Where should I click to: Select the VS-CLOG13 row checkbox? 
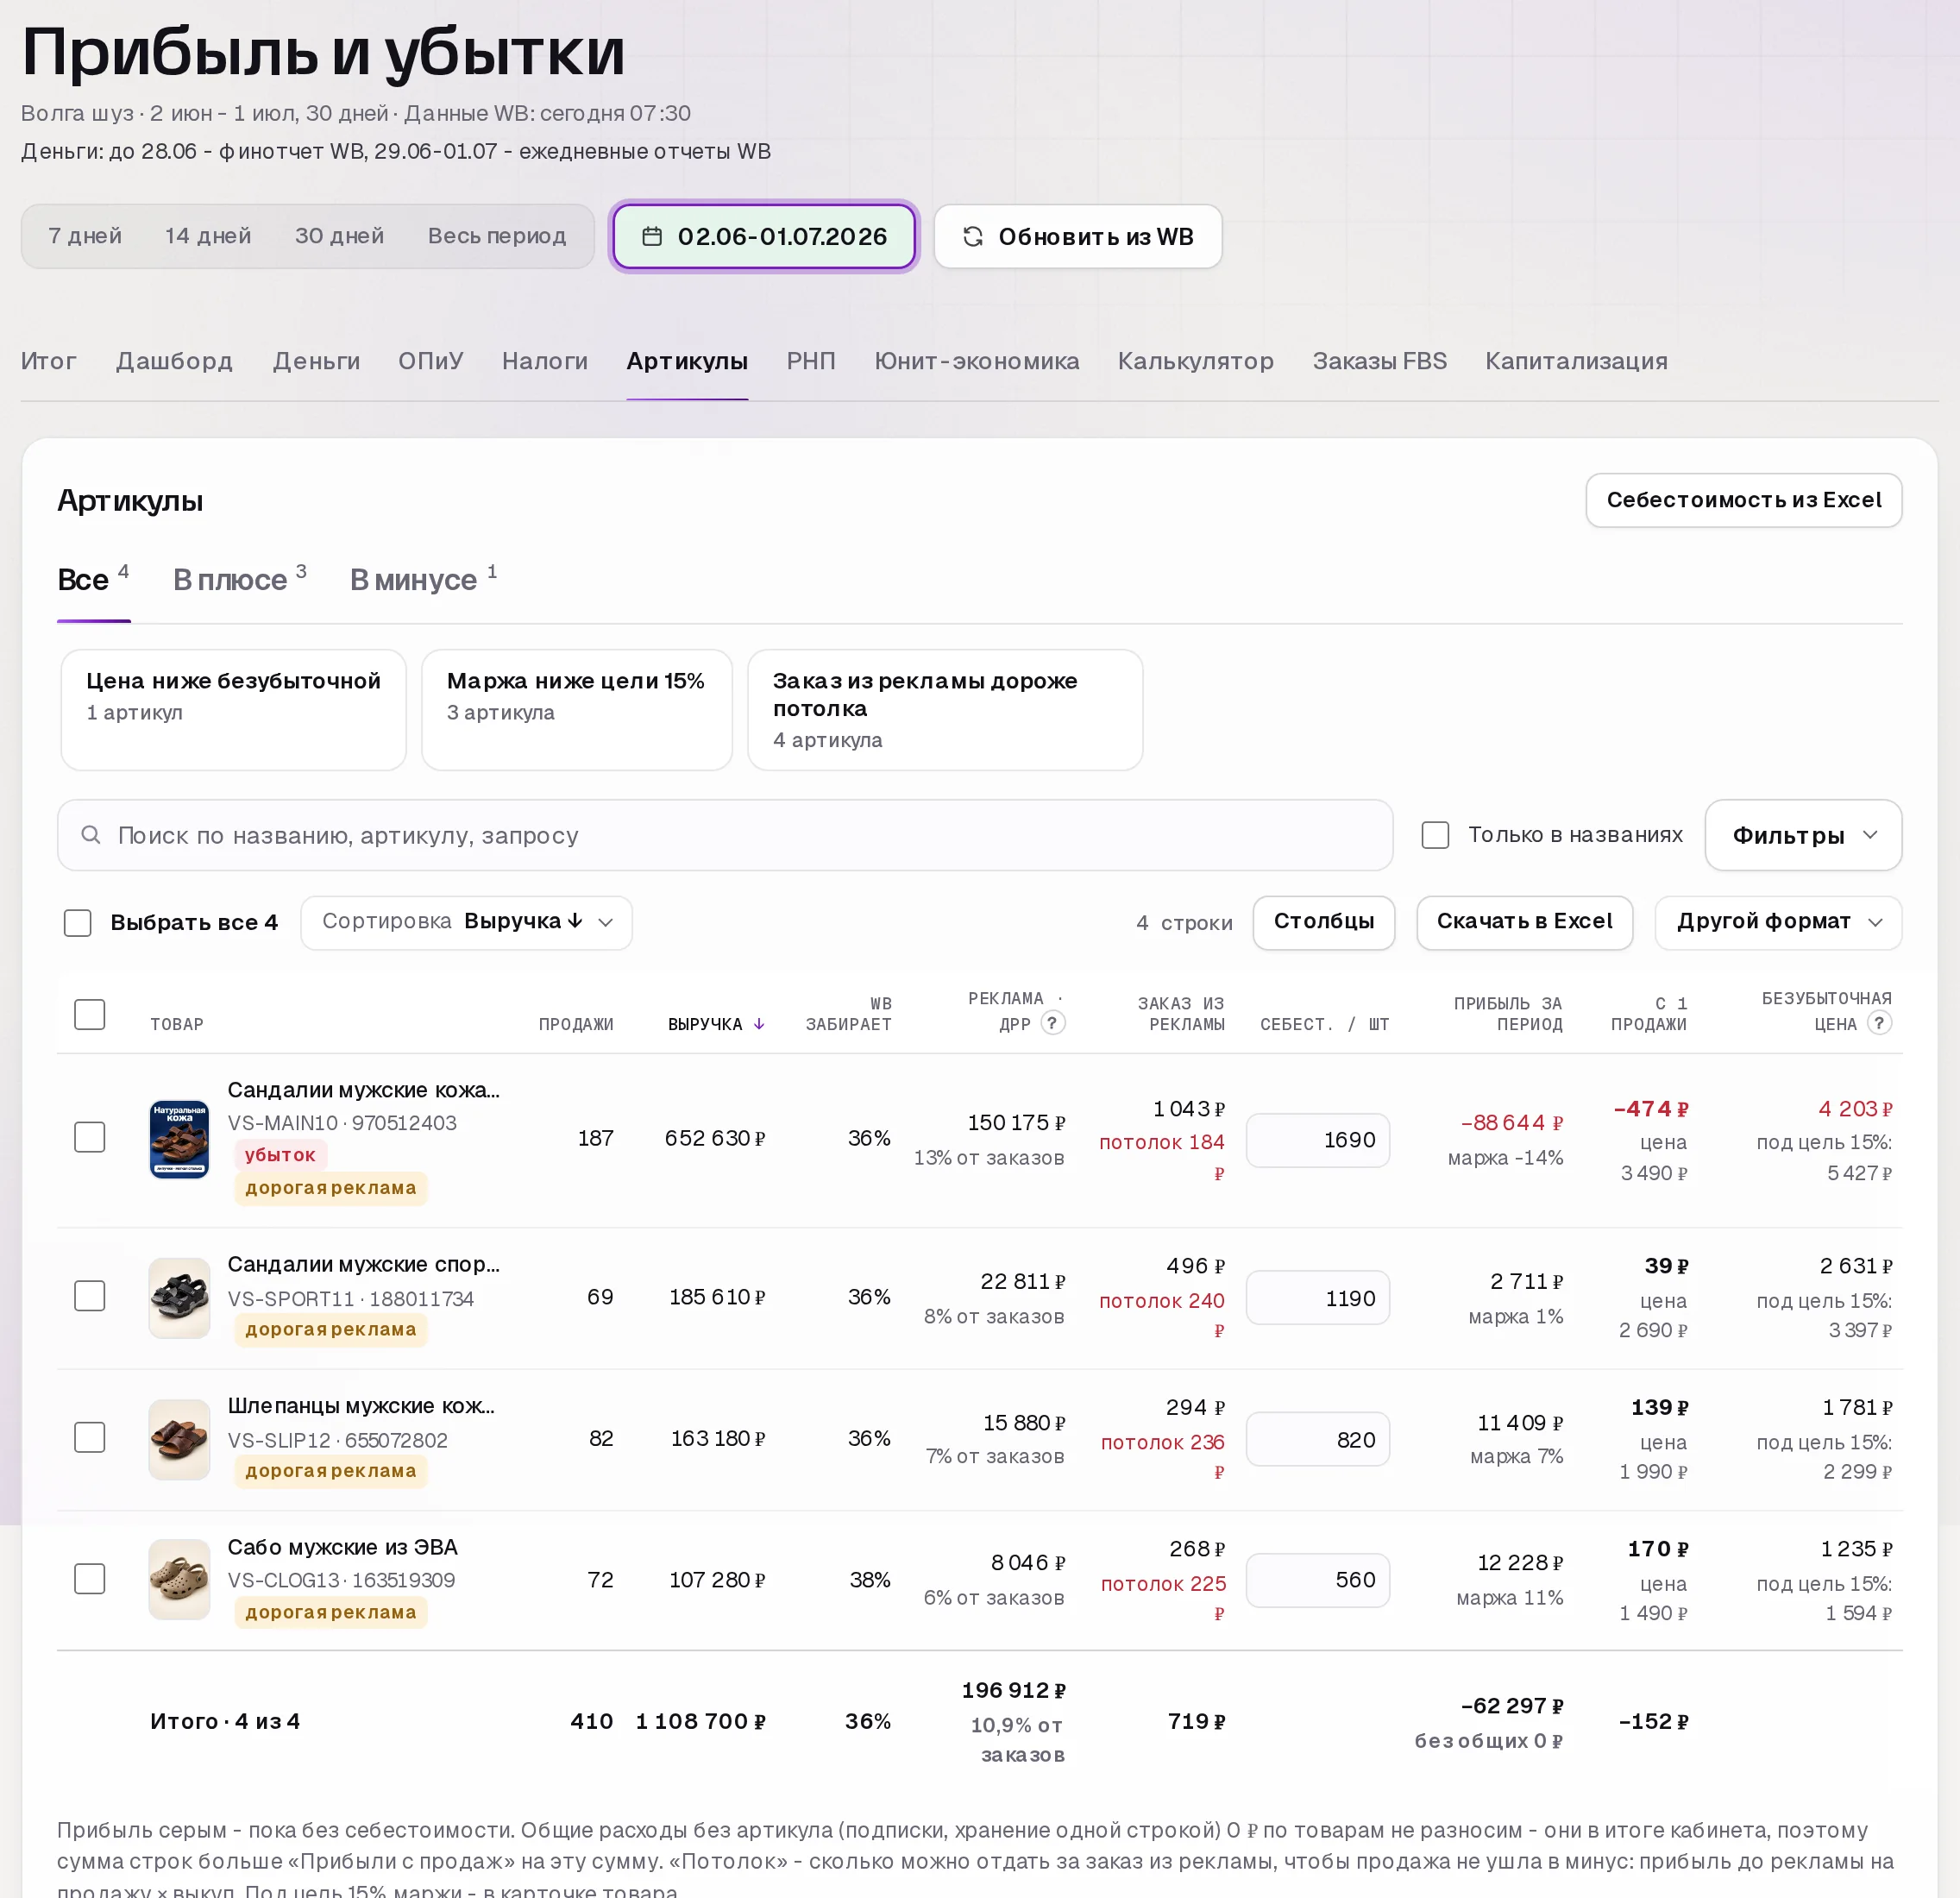pos(90,1579)
